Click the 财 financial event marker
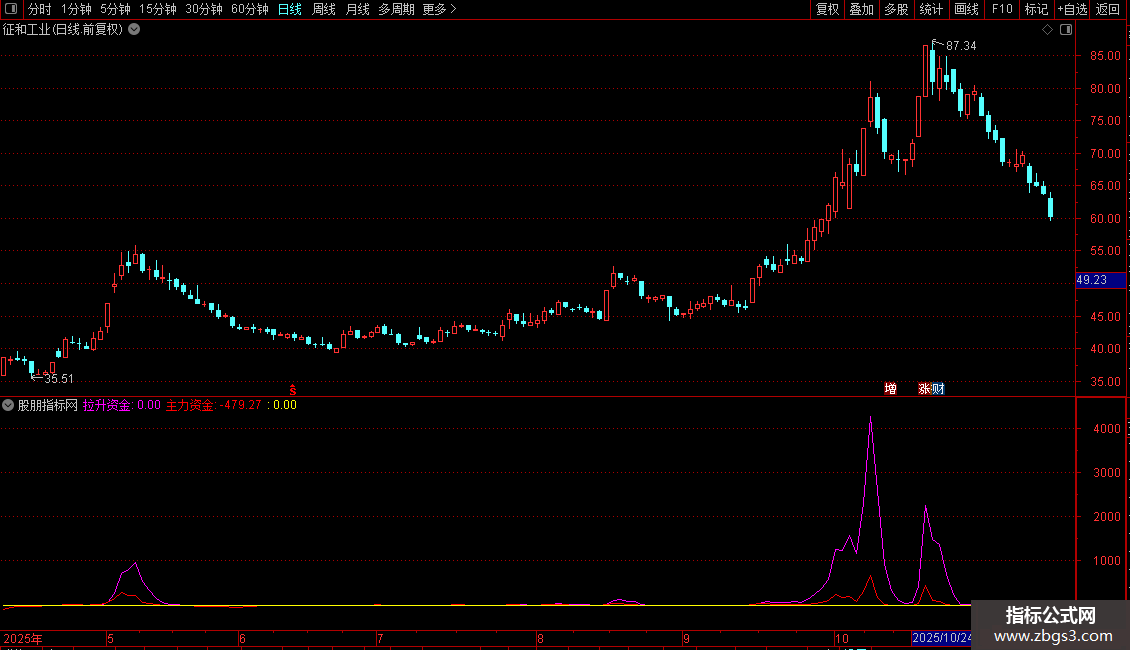The height and width of the screenshot is (650, 1130). click(x=938, y=389)
